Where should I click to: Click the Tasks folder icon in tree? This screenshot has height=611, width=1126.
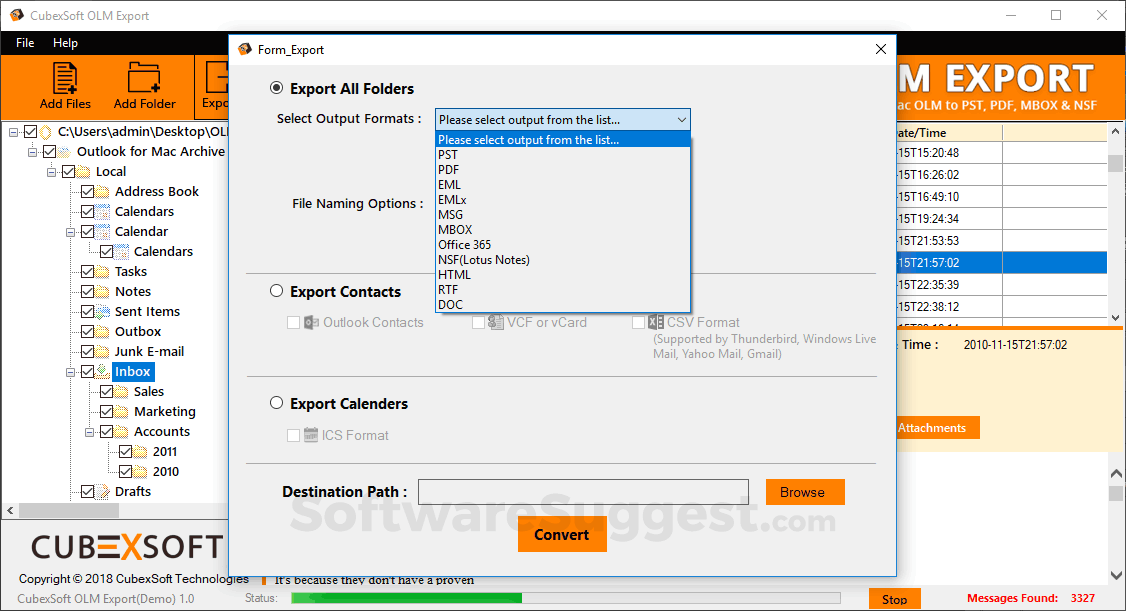click(103, 271)
